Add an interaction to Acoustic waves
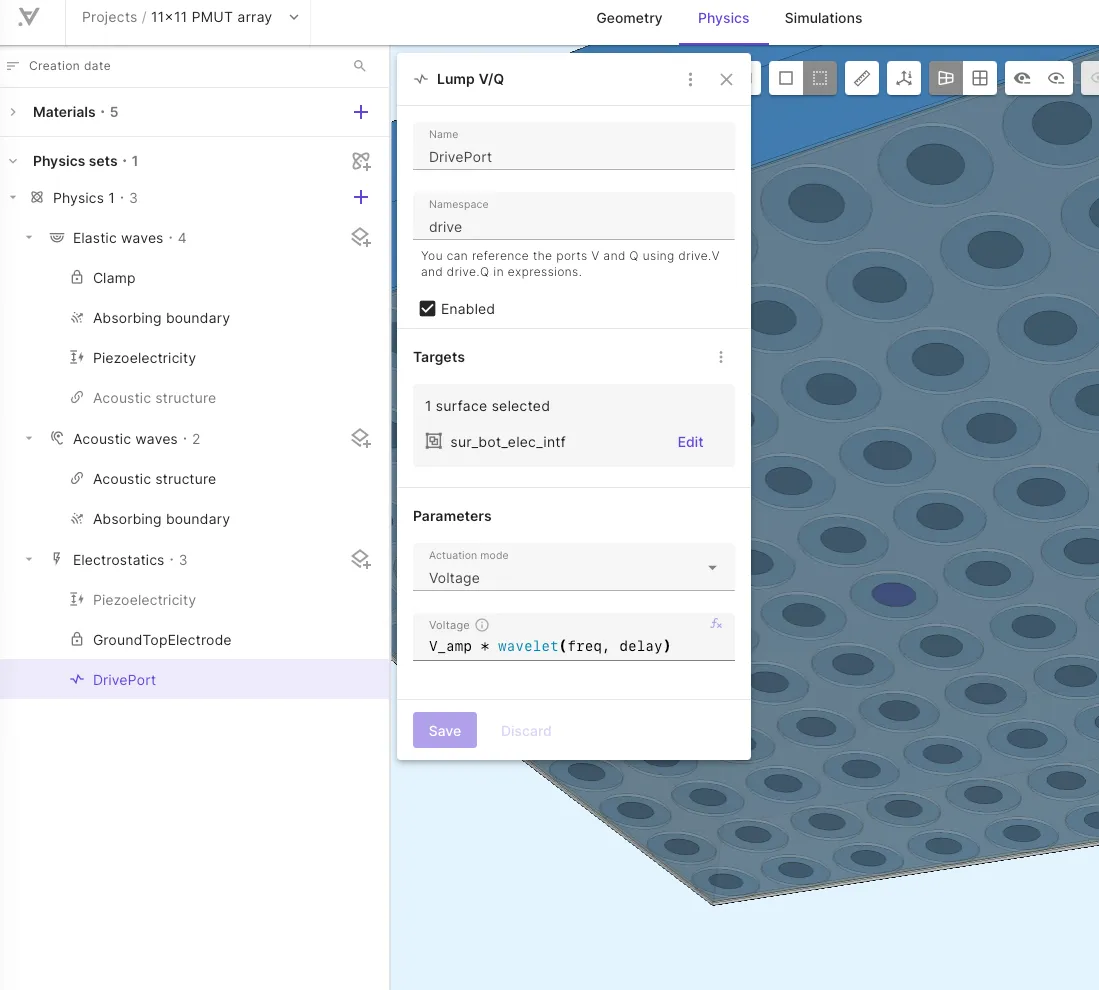 (361, 439)
